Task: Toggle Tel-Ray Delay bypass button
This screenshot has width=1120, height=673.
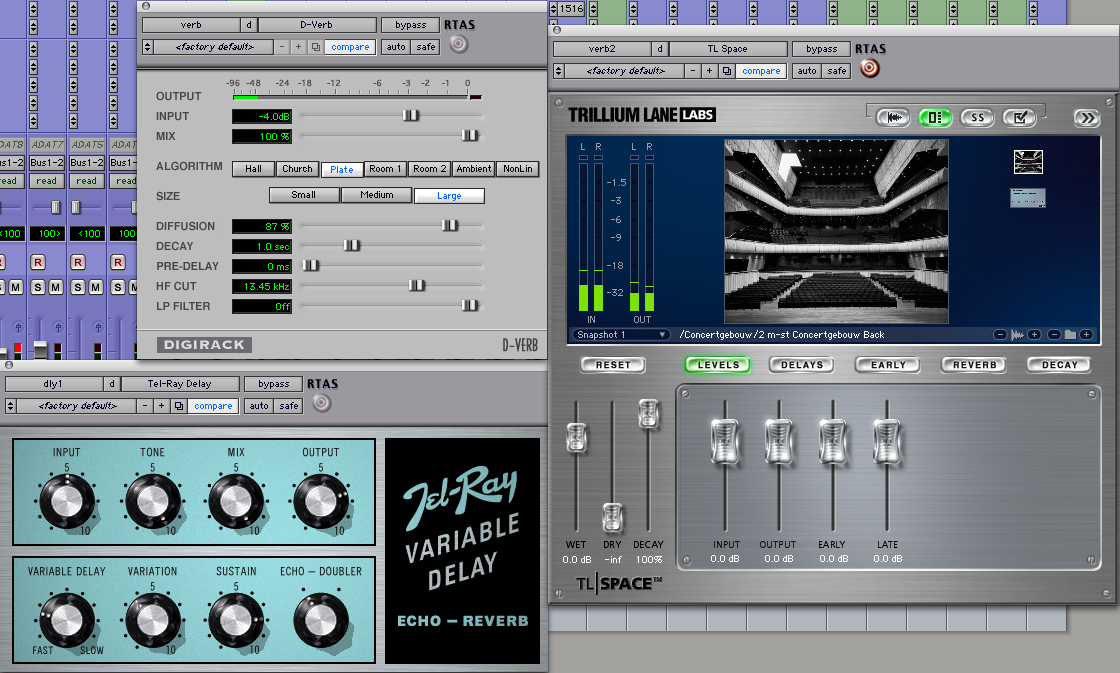Action: click(274, 384)
